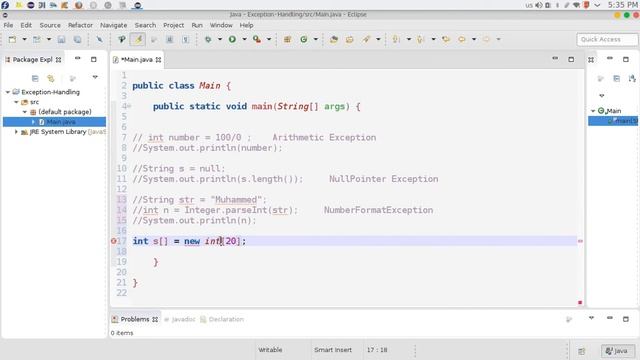Collapse the Main class in Outline
Viewport: 640px width, 360px height.
[593, 111]
